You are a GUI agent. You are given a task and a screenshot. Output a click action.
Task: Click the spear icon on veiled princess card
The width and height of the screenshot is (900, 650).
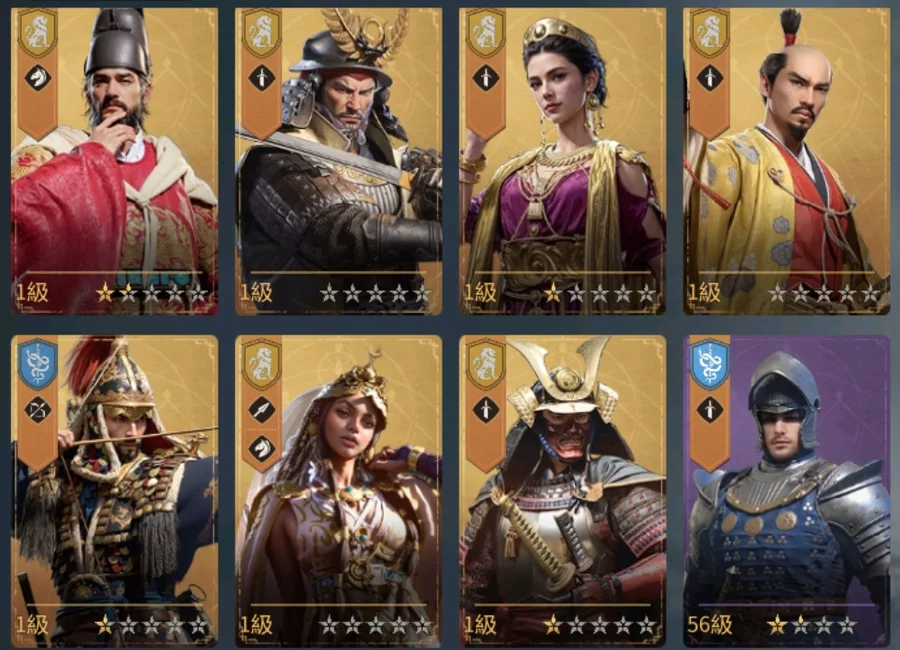(262, 409)
